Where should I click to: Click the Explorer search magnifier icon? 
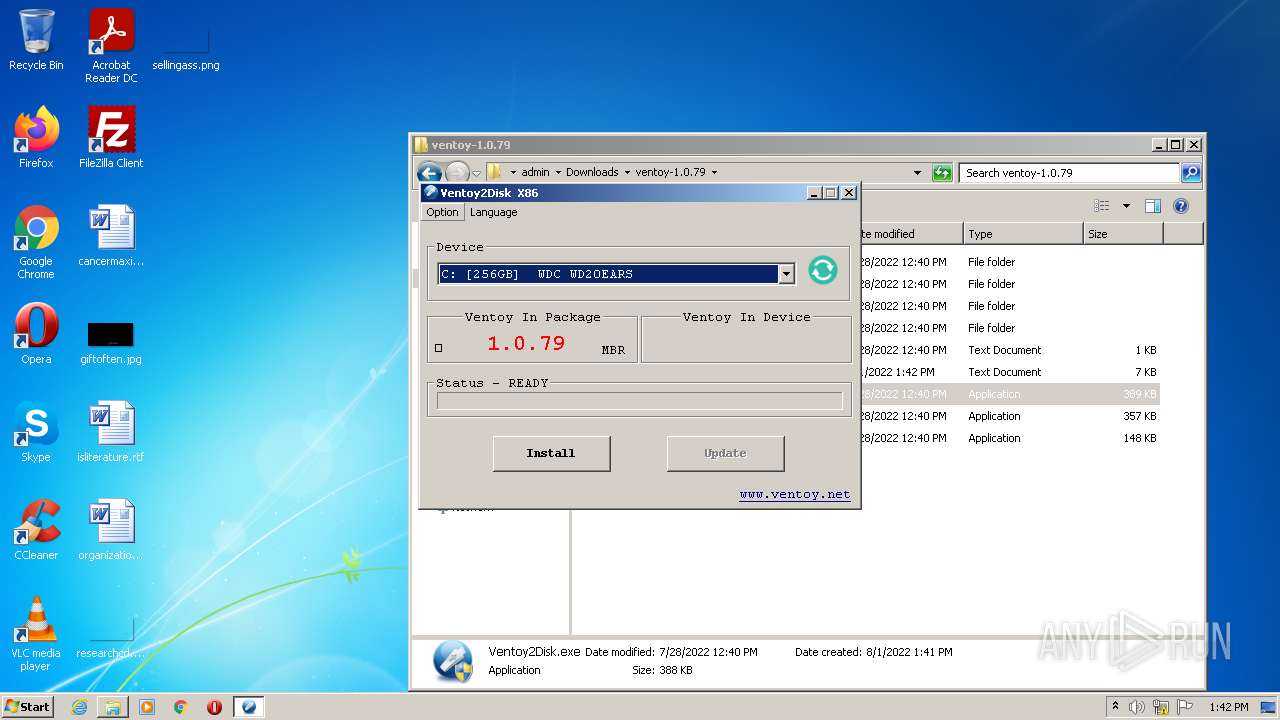click(1190, 173)
